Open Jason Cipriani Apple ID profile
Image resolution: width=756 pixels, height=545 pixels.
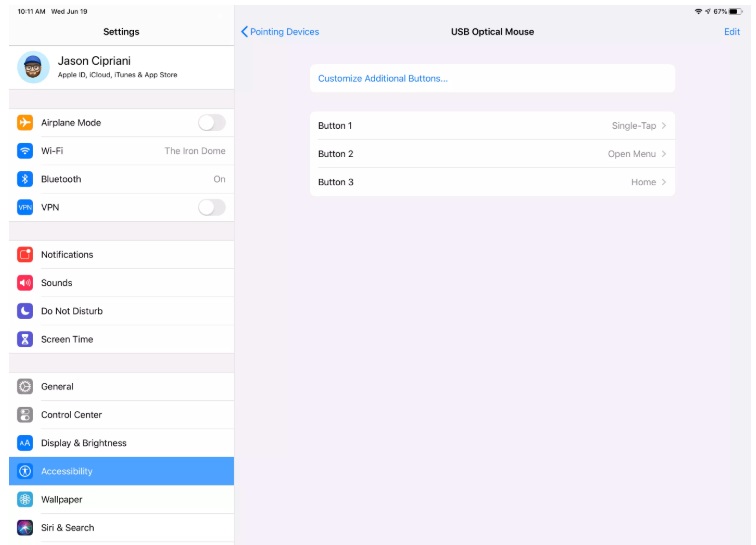coord(122,67)
